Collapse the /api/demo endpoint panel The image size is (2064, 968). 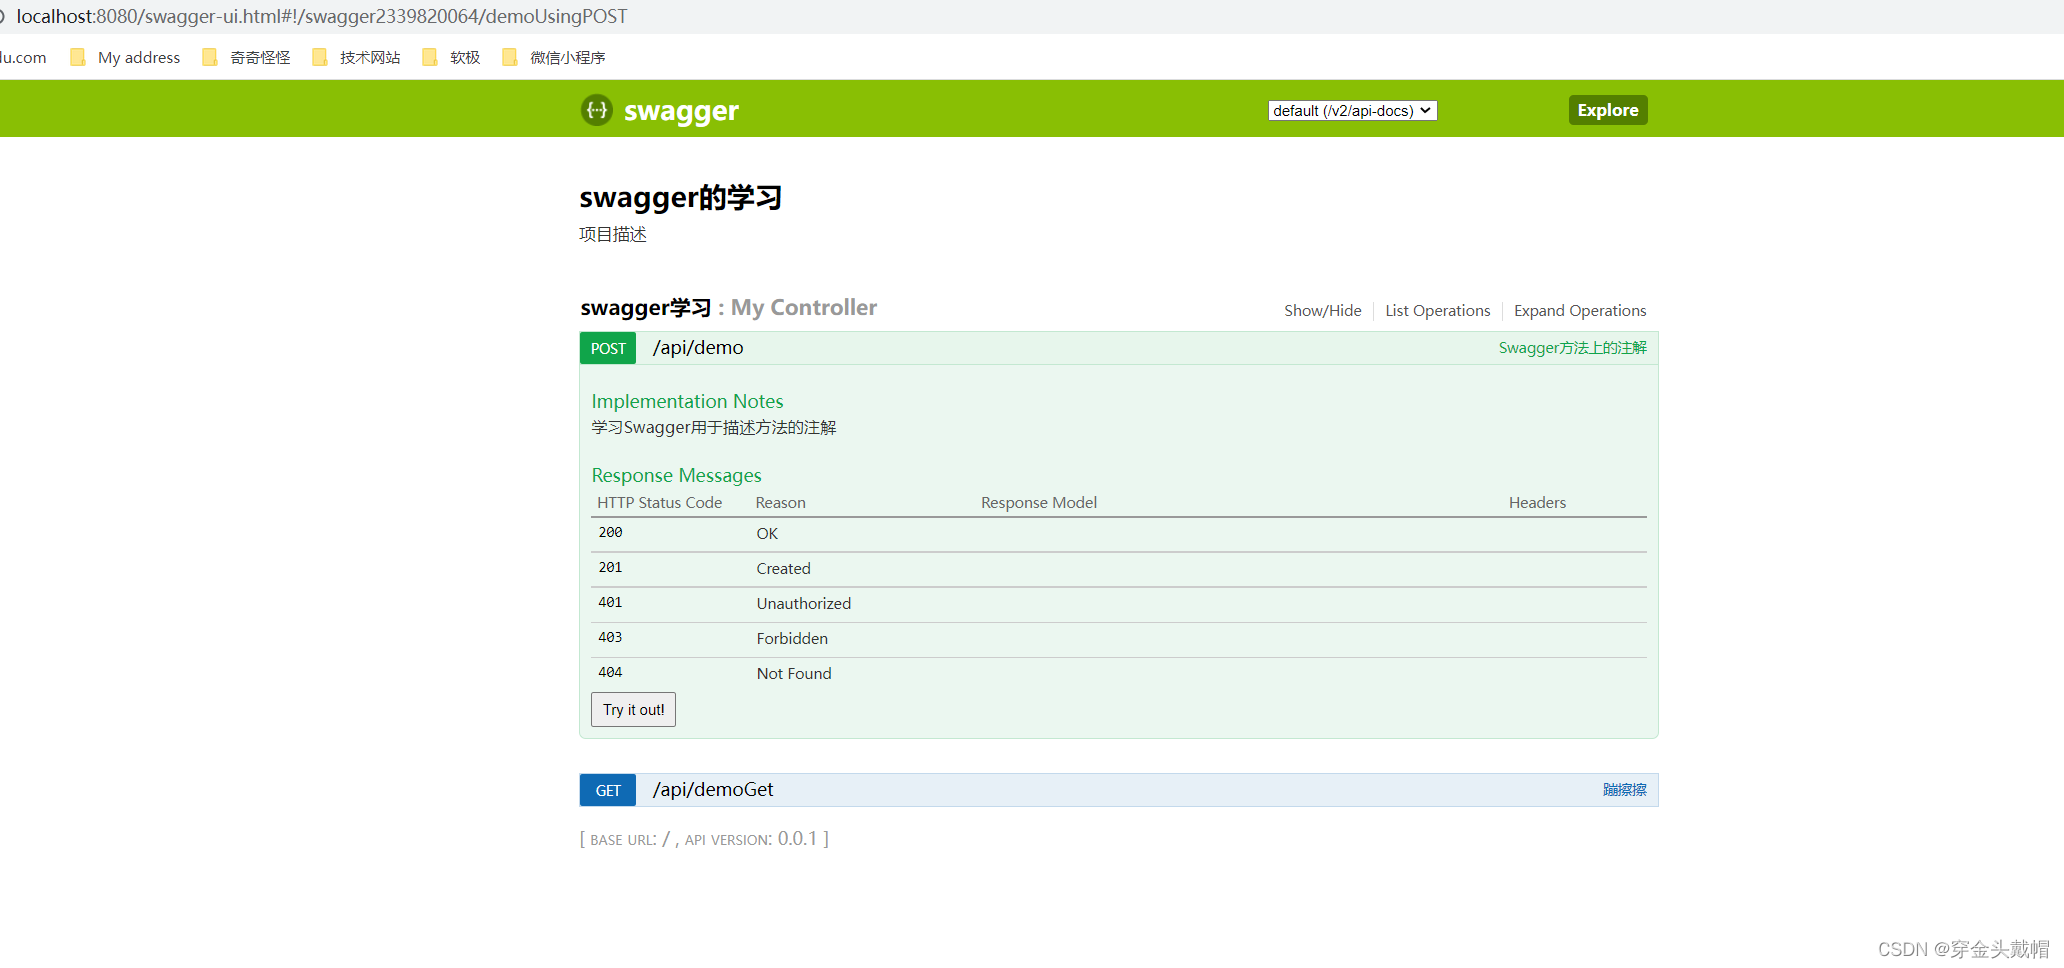pos(698,347)
